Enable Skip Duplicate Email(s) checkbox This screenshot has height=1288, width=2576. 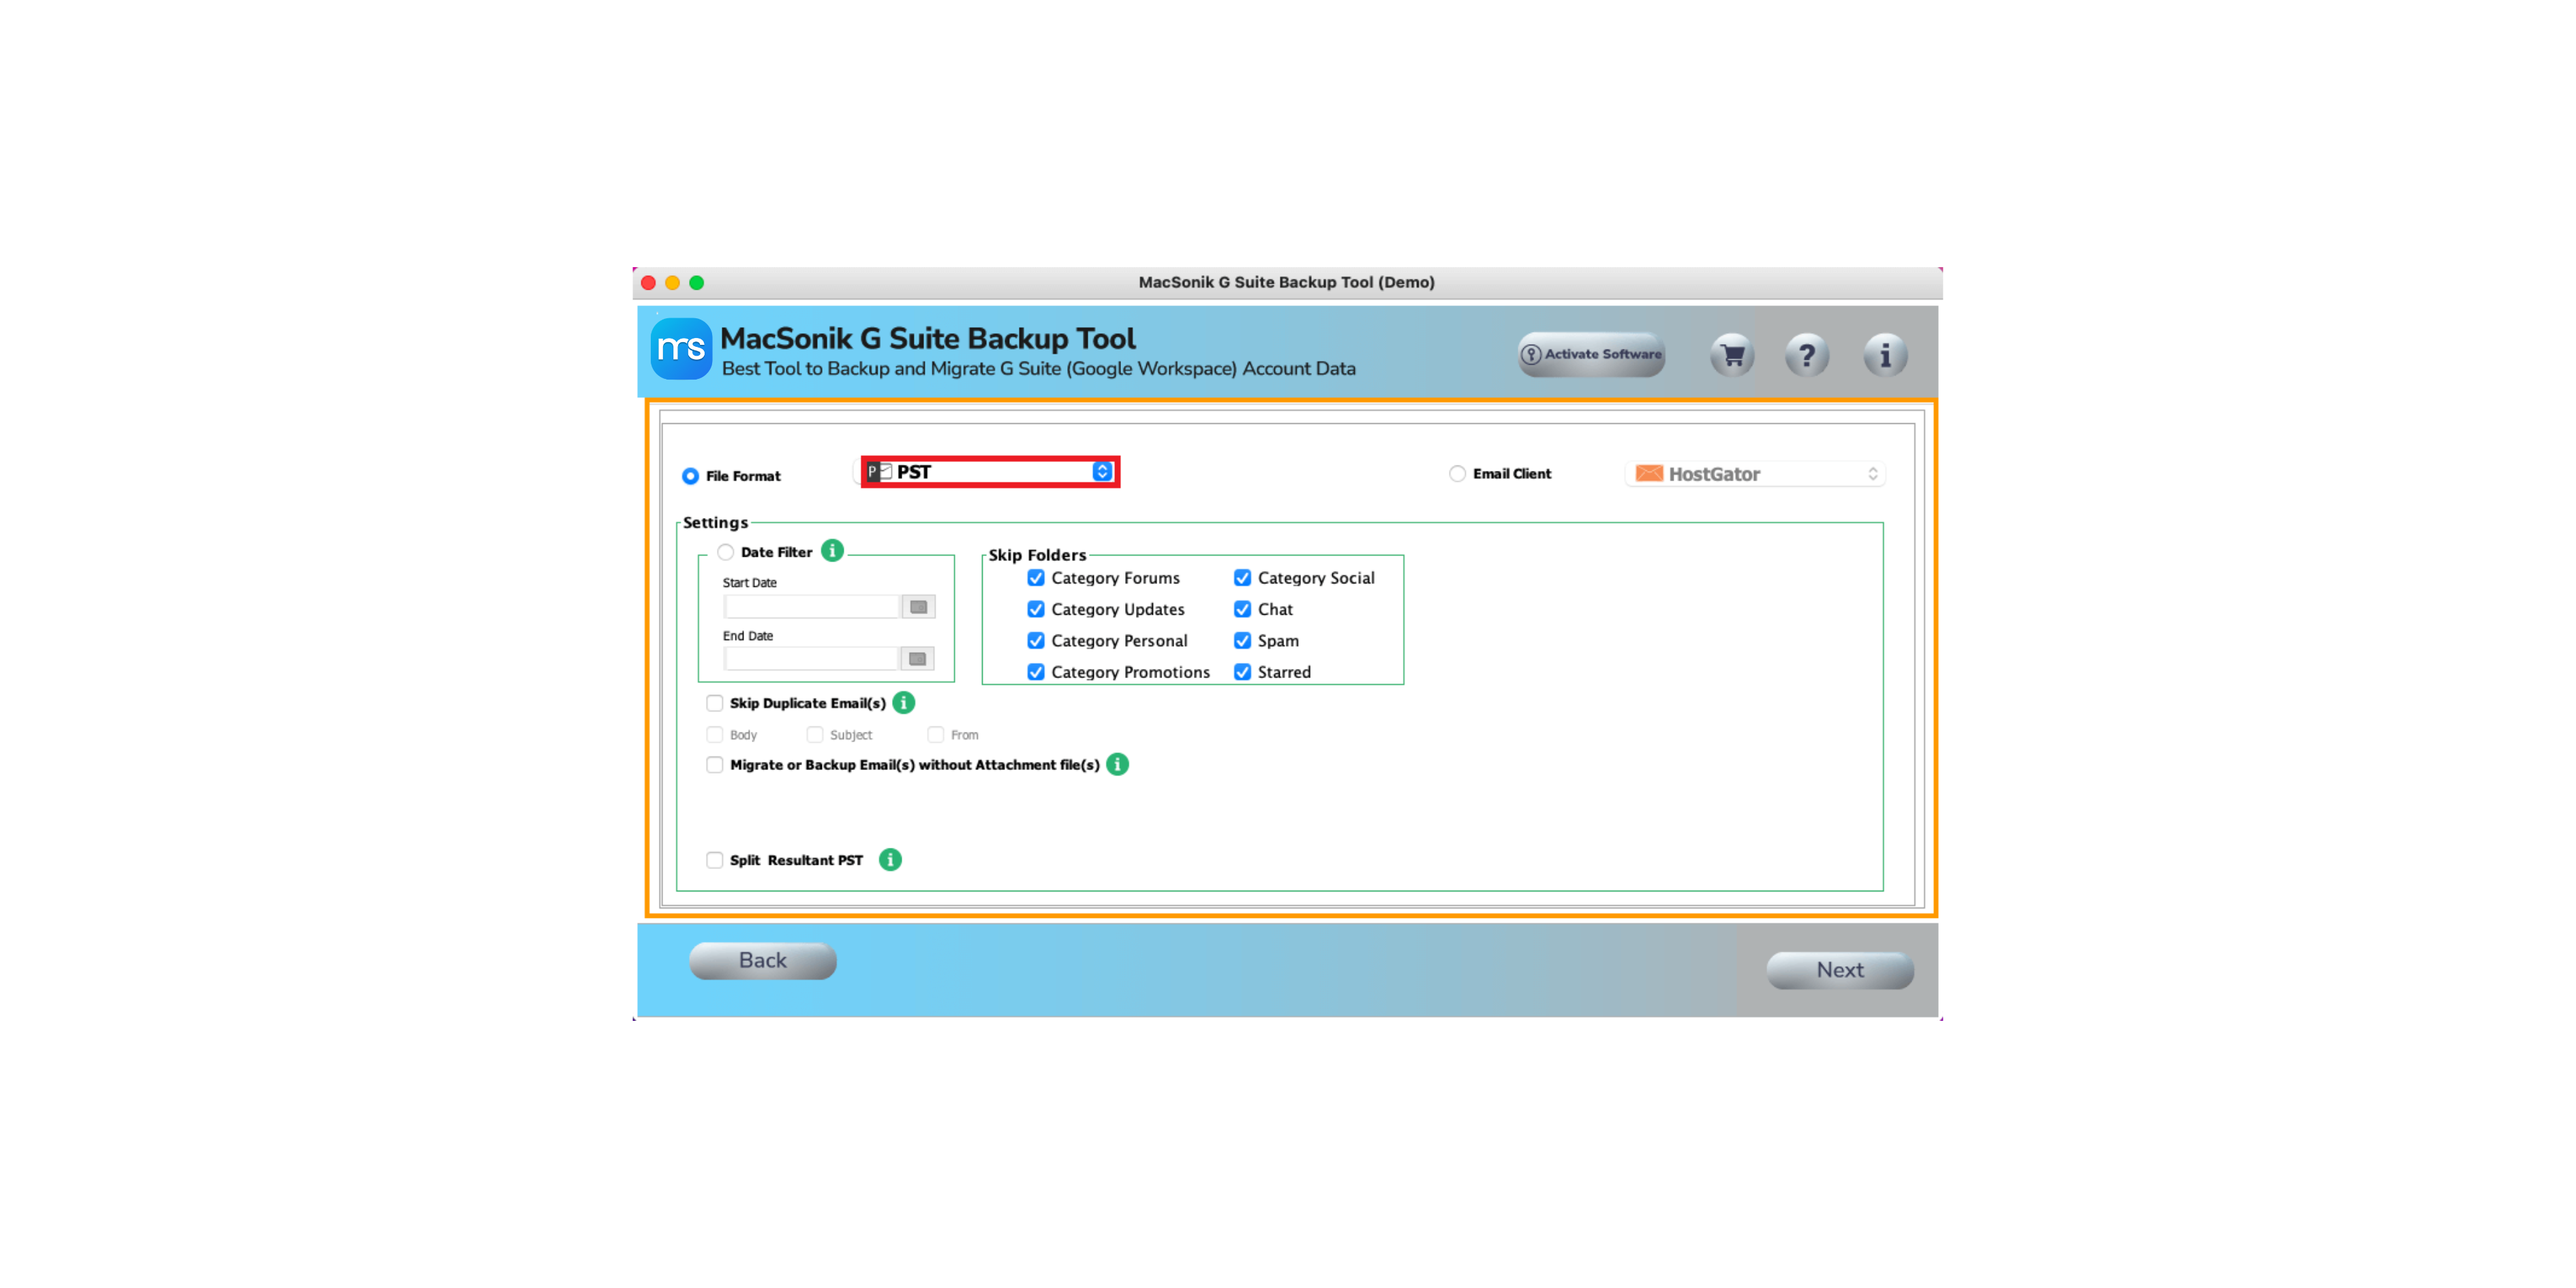coord(714,703)
